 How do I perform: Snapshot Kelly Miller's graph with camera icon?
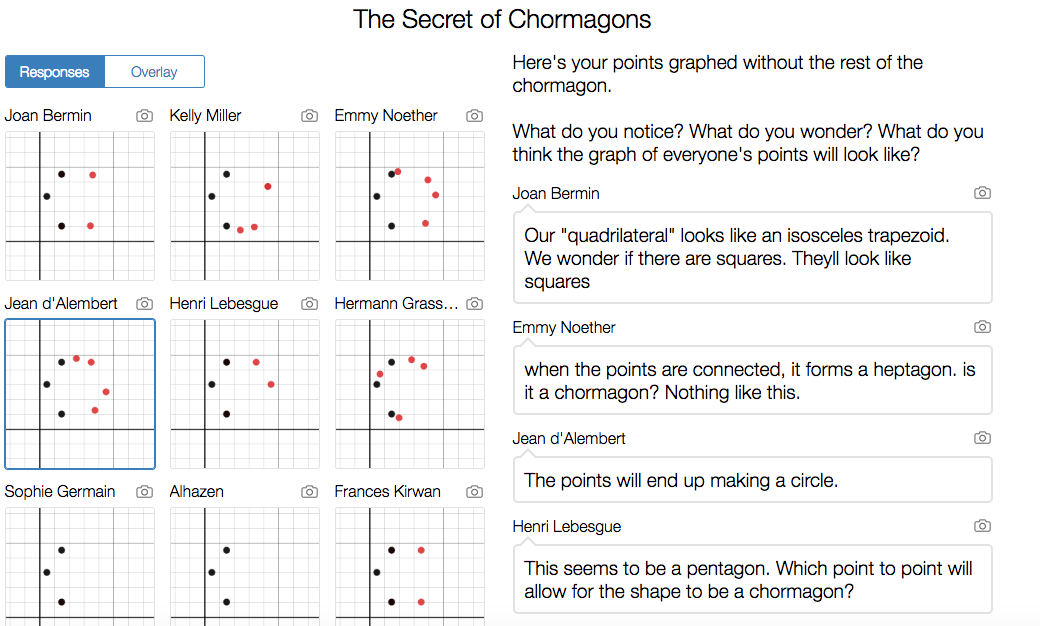310,116
